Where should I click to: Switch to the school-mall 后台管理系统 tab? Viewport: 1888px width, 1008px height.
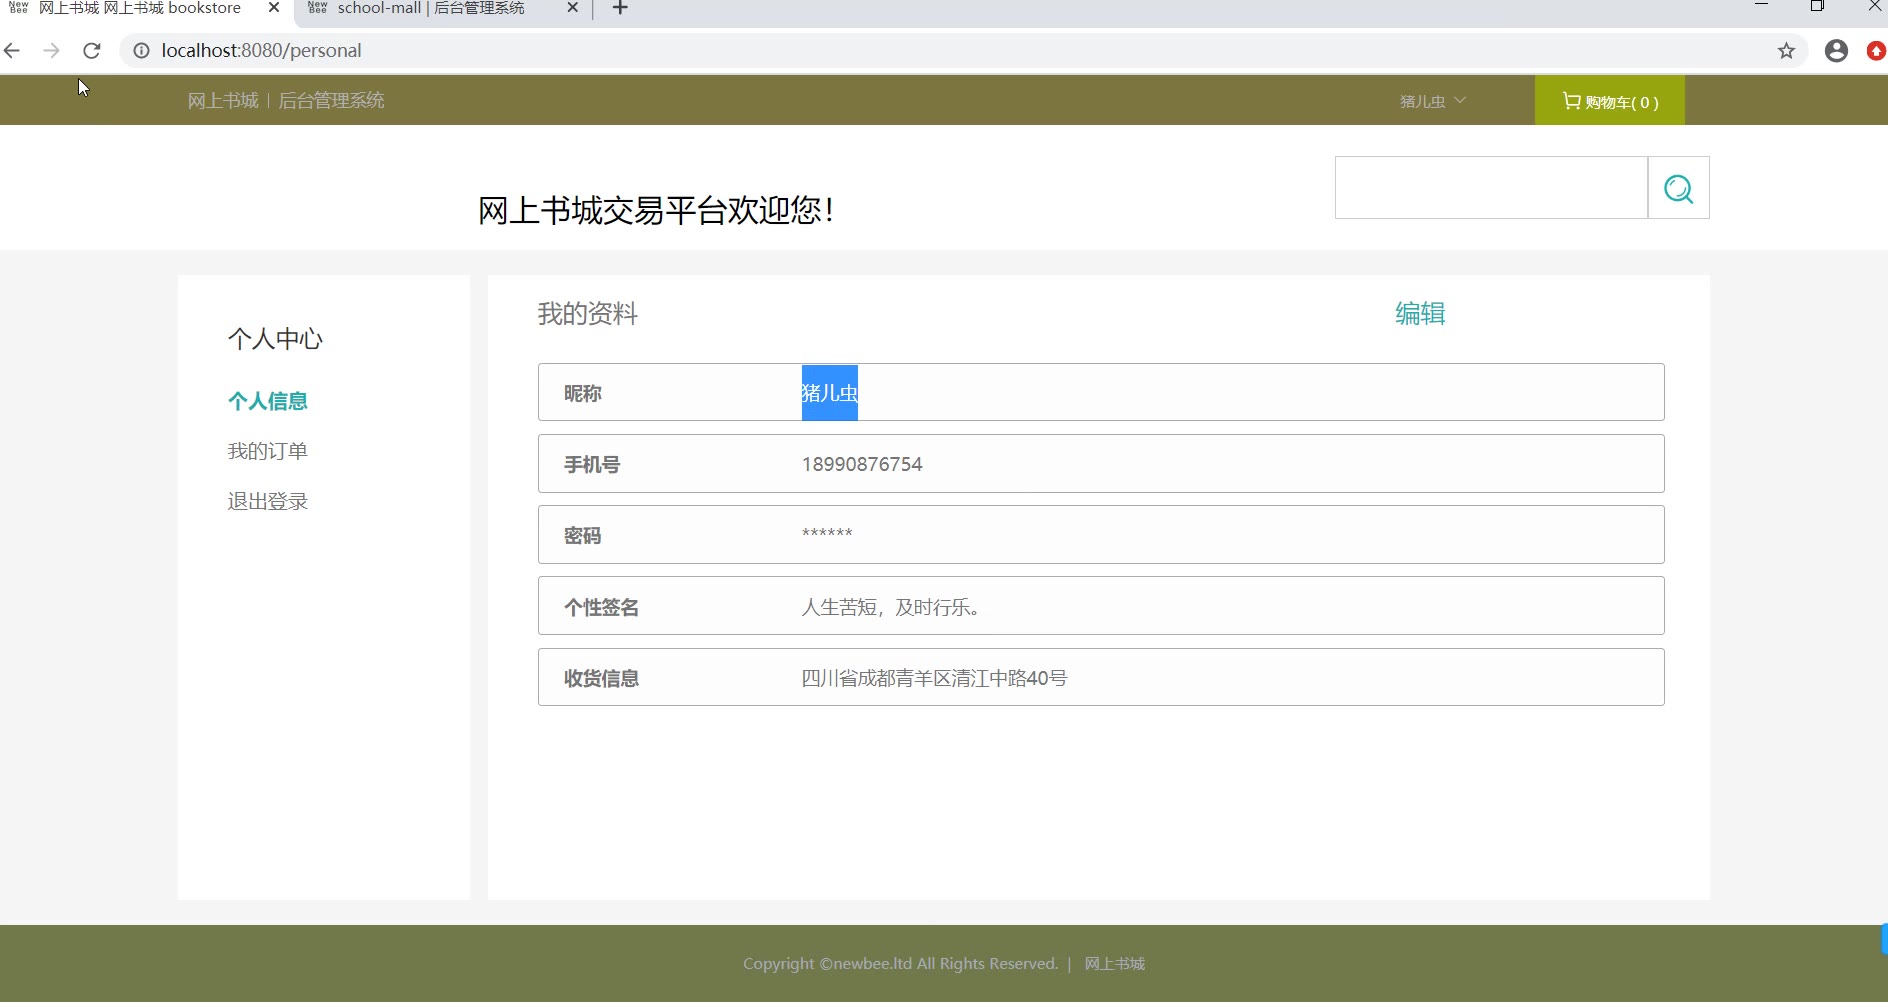coord(430,9)
